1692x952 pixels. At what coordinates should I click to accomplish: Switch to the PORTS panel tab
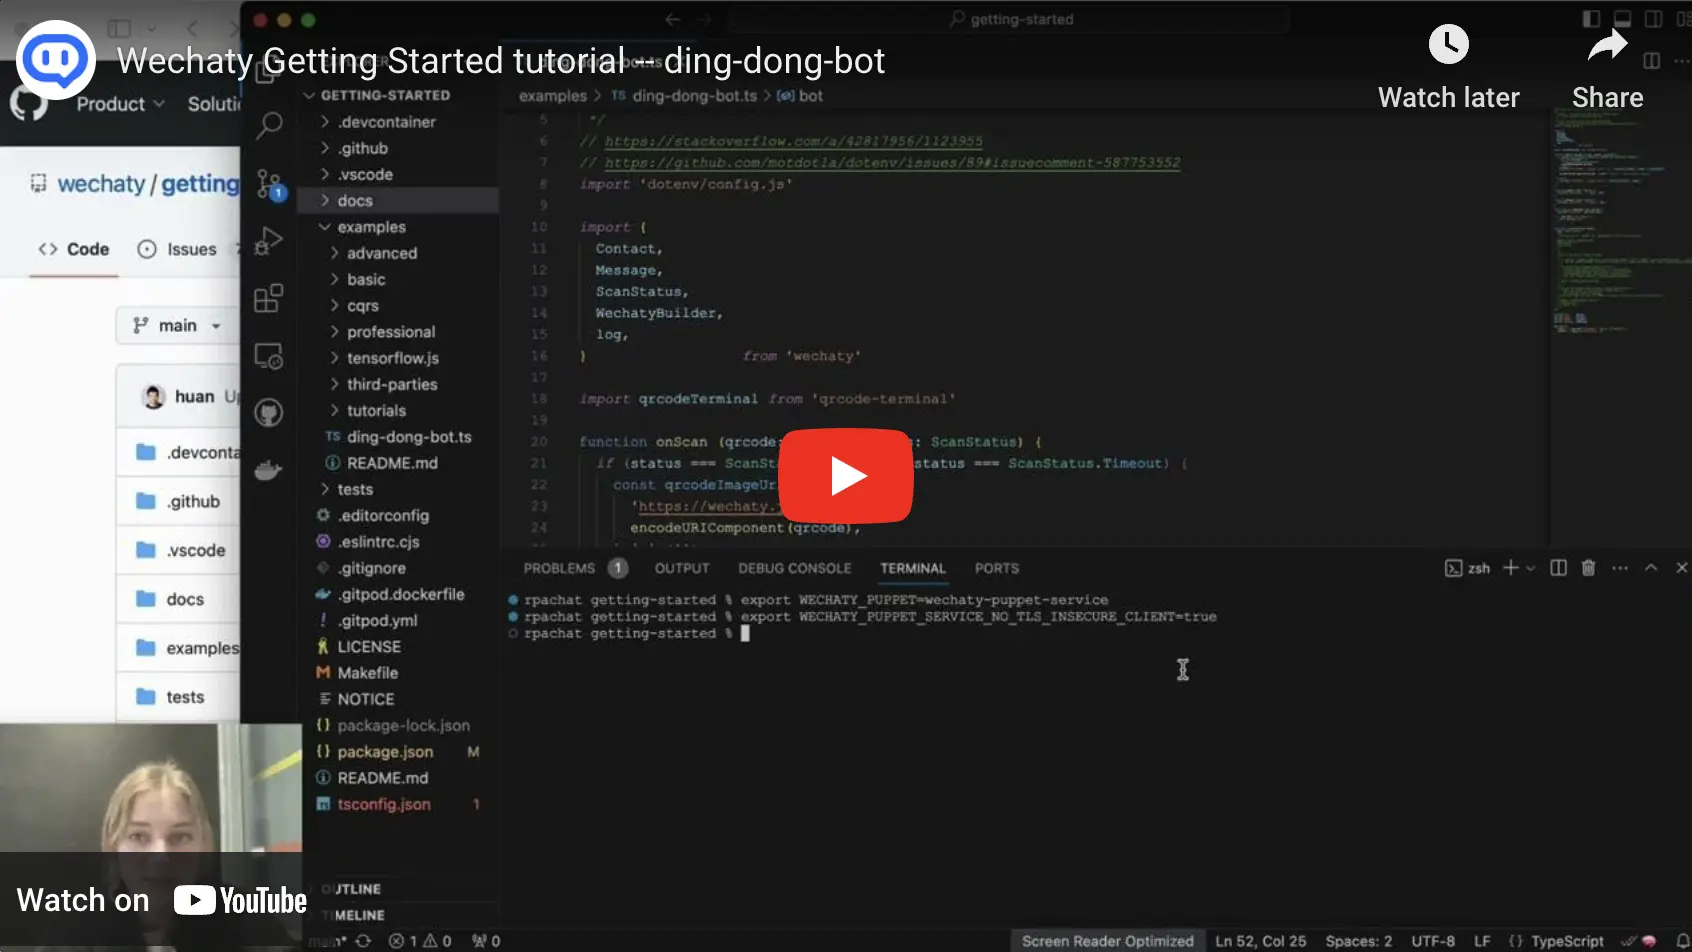(x=997, y=568)
